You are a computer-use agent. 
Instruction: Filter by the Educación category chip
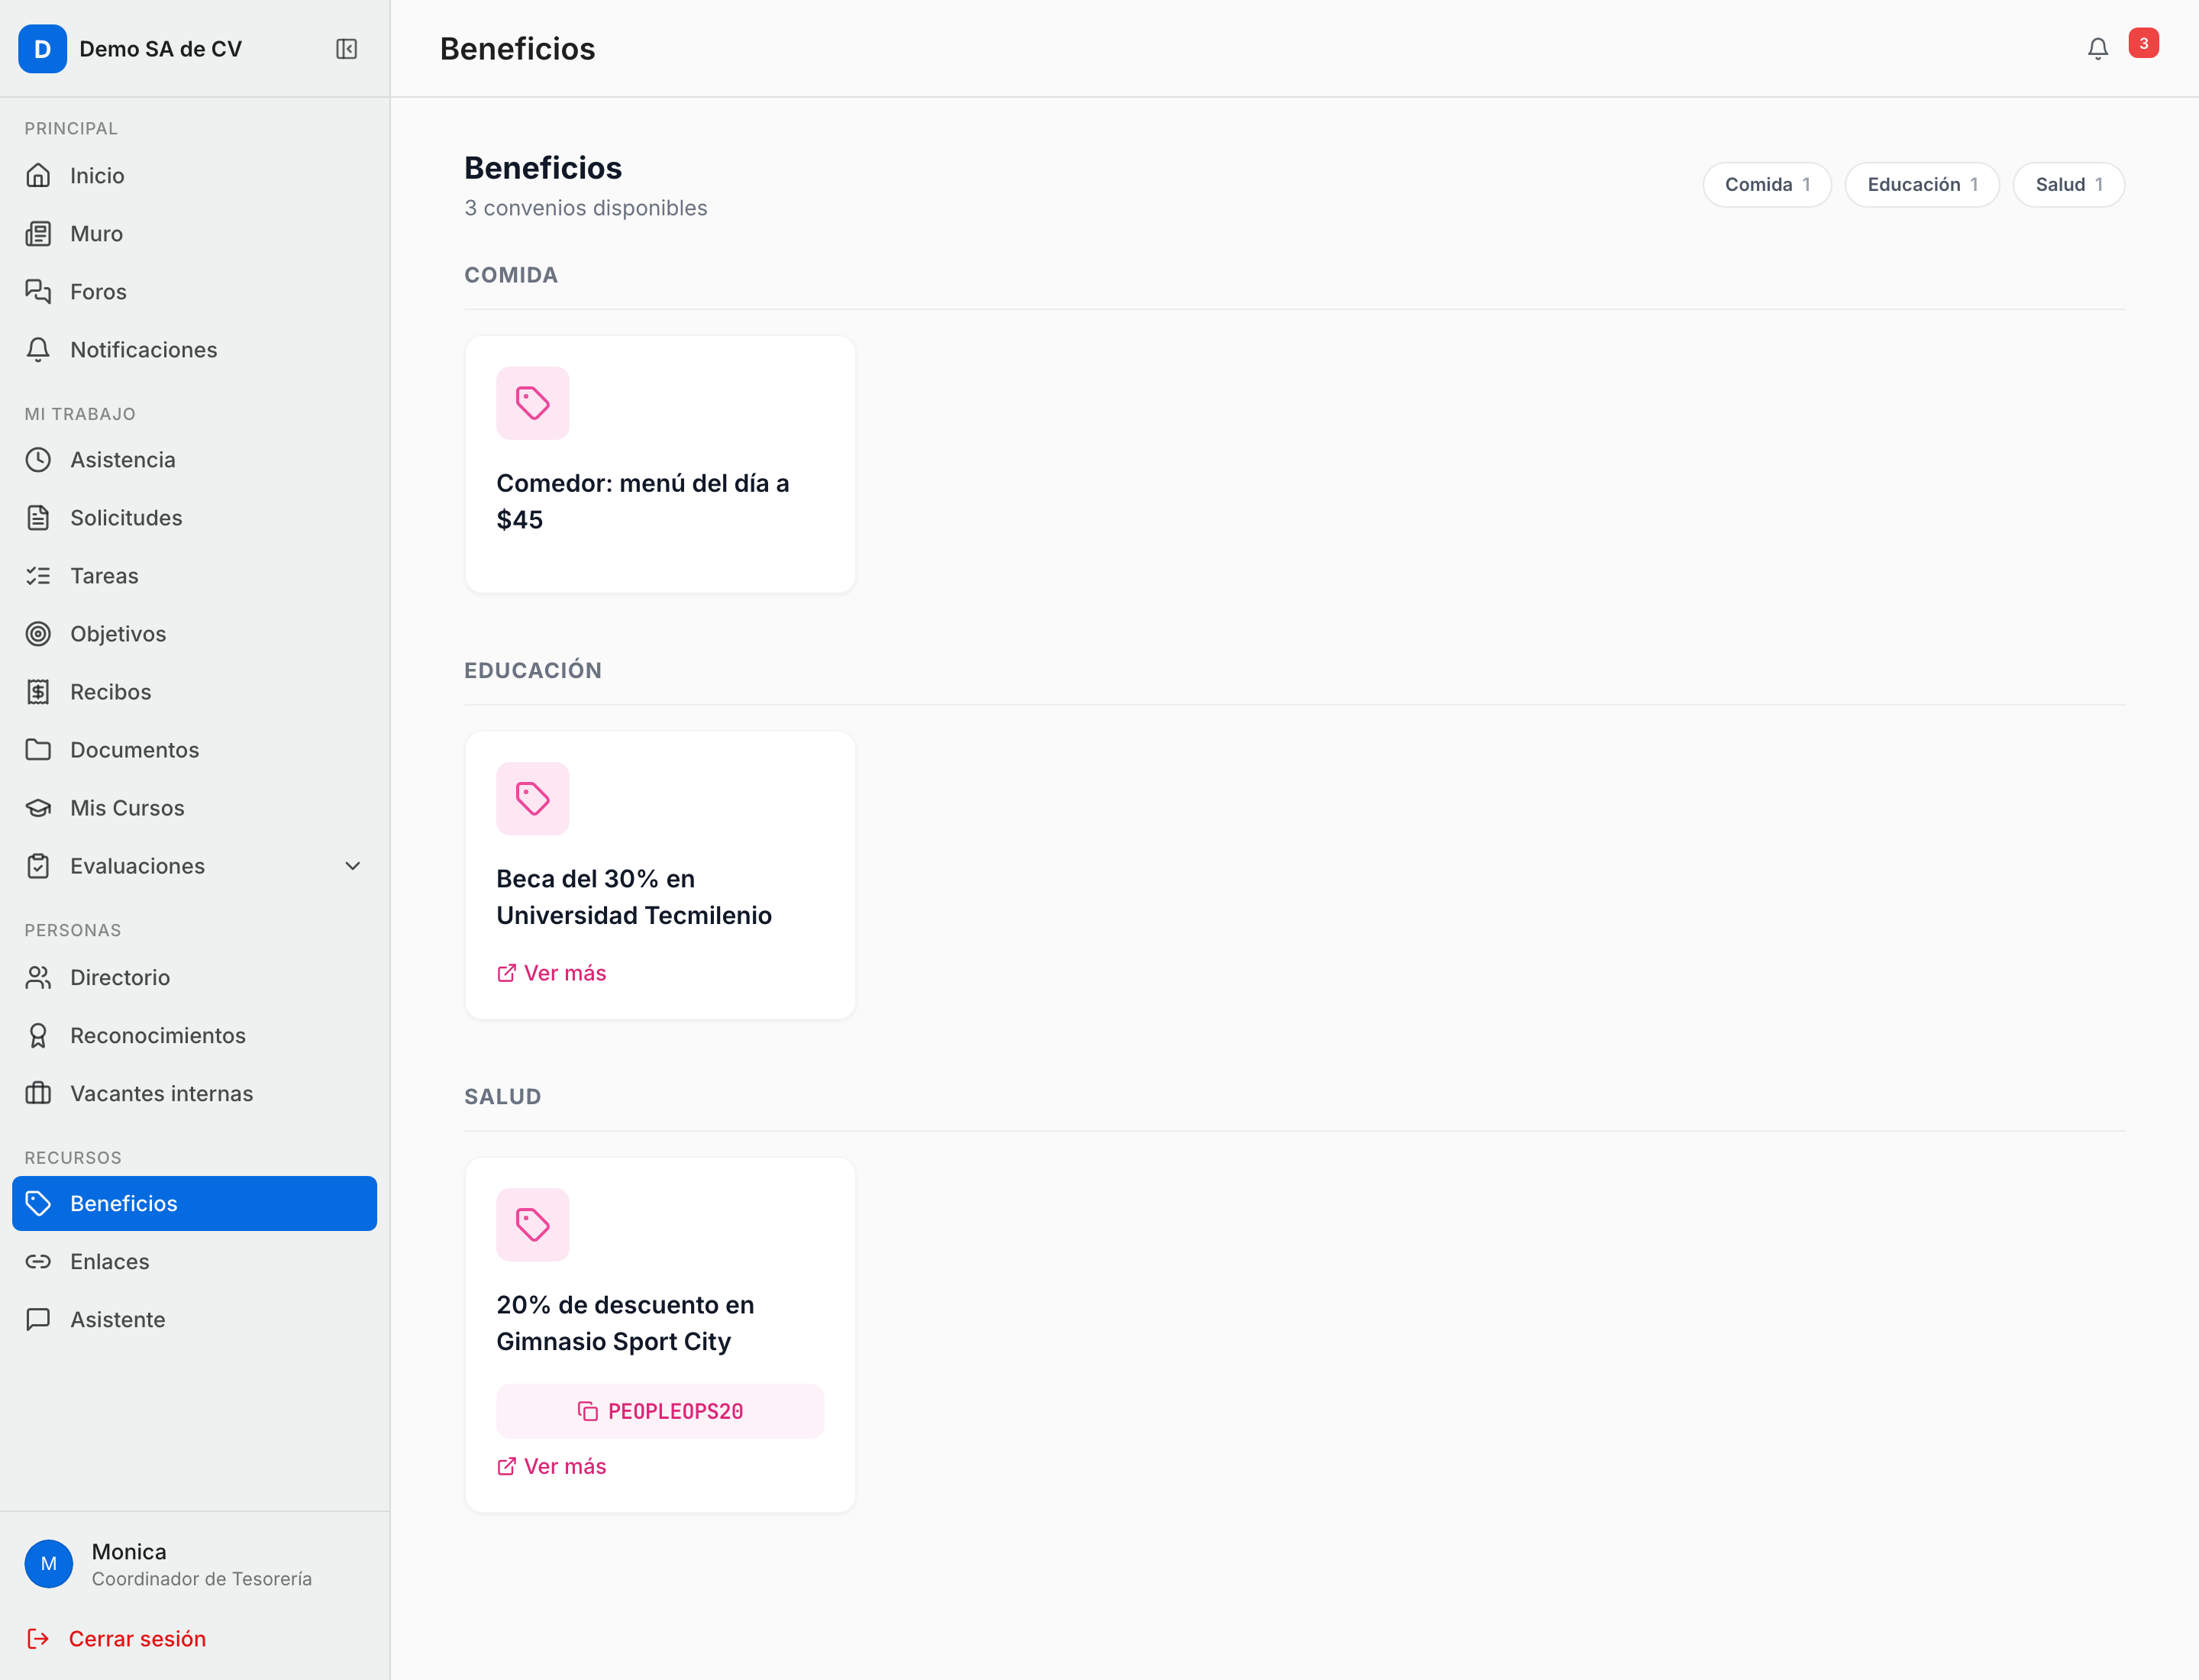pos(1921,185)
